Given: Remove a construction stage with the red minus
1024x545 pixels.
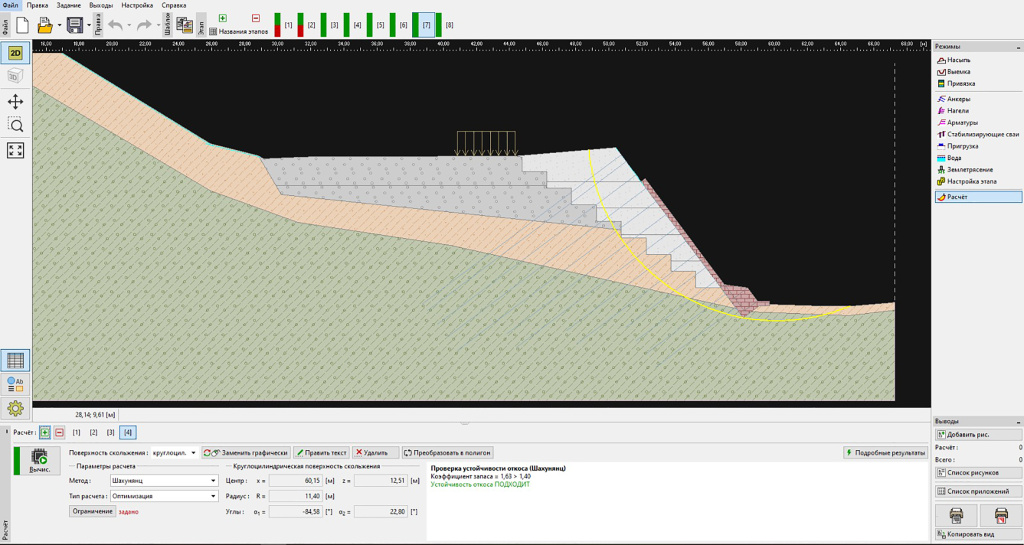Looking at the screenshot, I should pyautogui.click(x=255, y=18).
